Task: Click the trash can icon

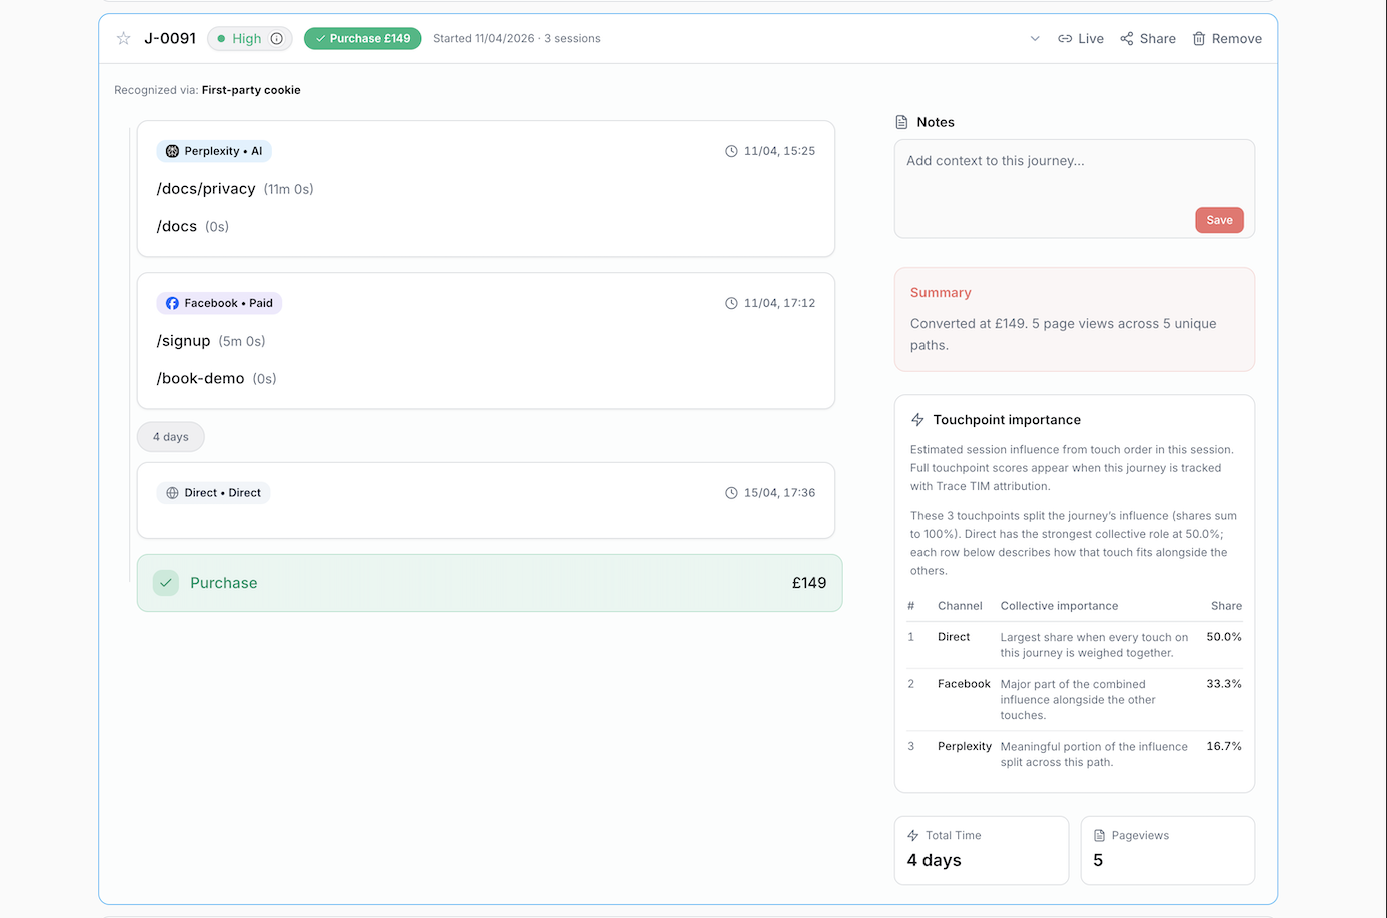Action: coord(1199,39)
